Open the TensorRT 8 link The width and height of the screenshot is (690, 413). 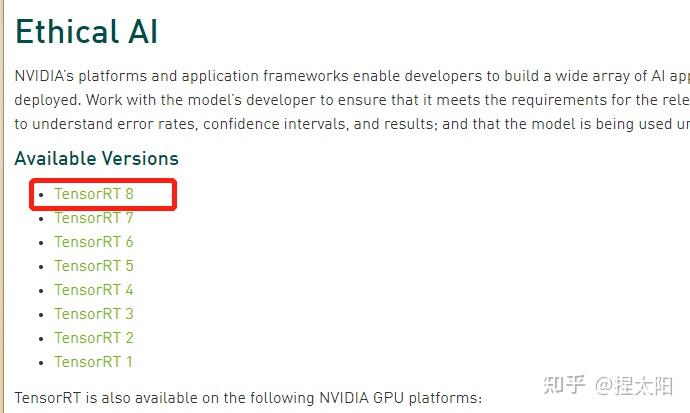click(x=94, y=194)
